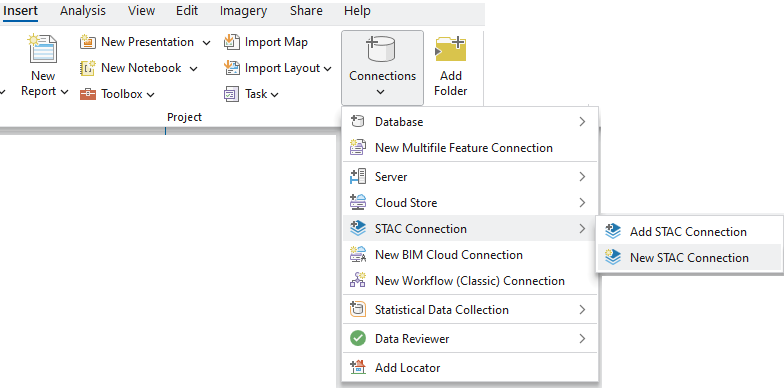This screenshot has width=784, height=388.
Task: Switch to the Share tab
Action: [306, 11]
